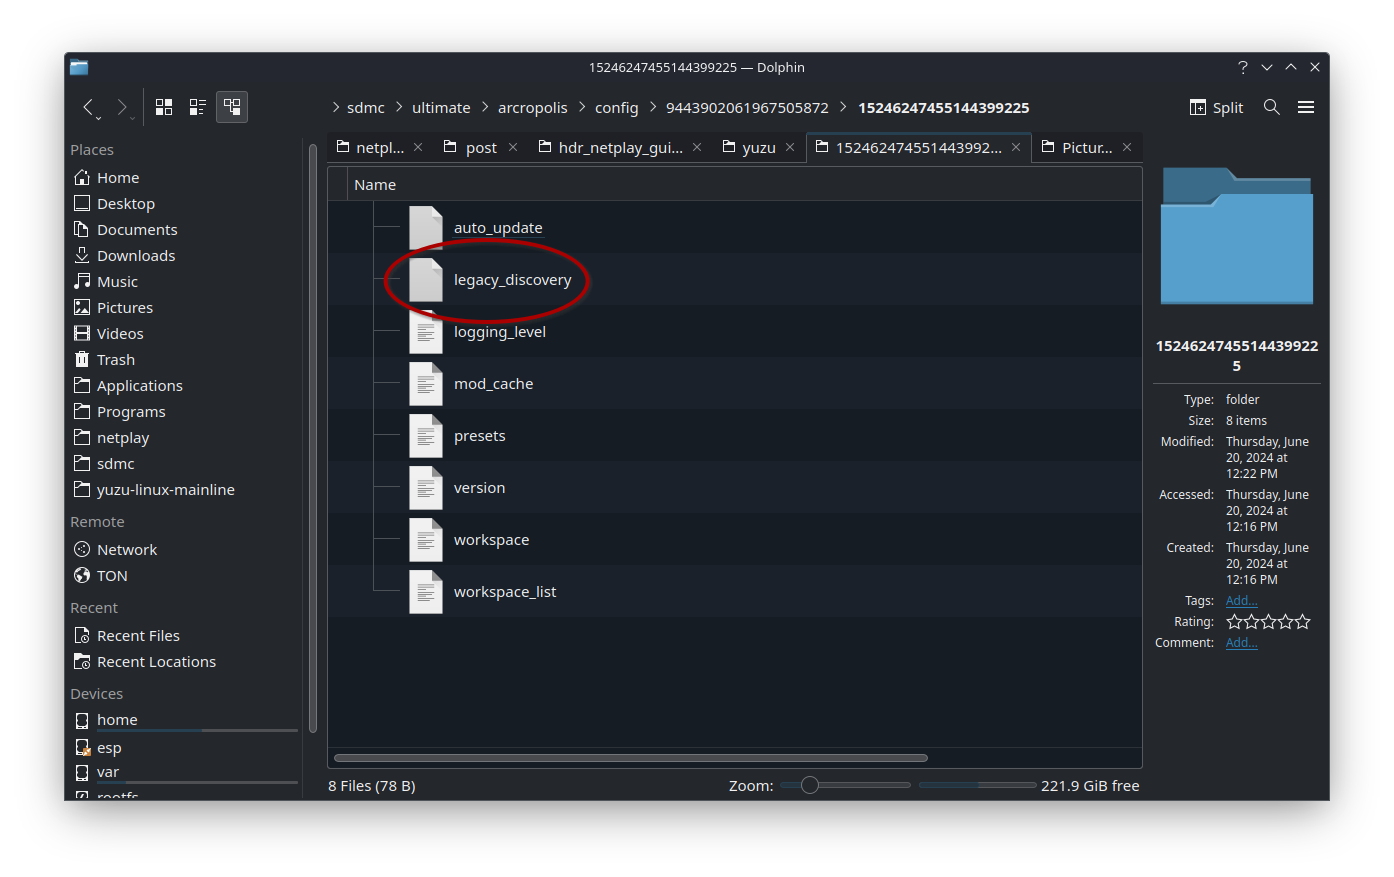Go back with the back arrow
This screenshot has width=1394, height=877.
click(x=89, y=107)
